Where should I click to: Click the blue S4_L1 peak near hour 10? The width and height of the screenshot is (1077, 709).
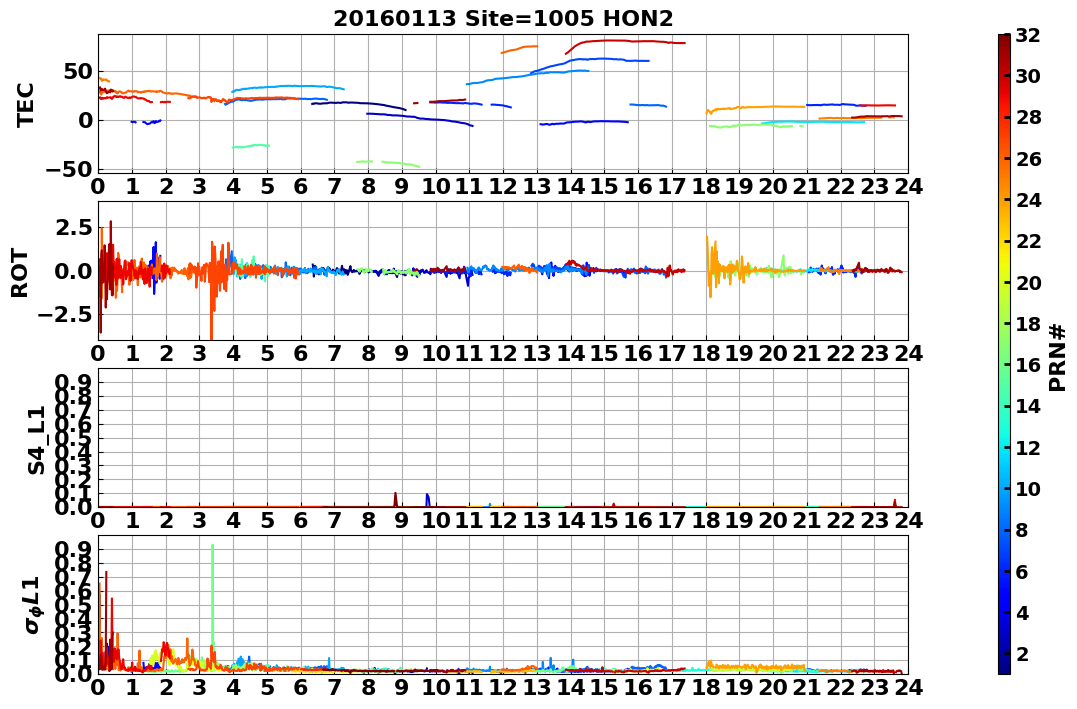pos(428,500)
